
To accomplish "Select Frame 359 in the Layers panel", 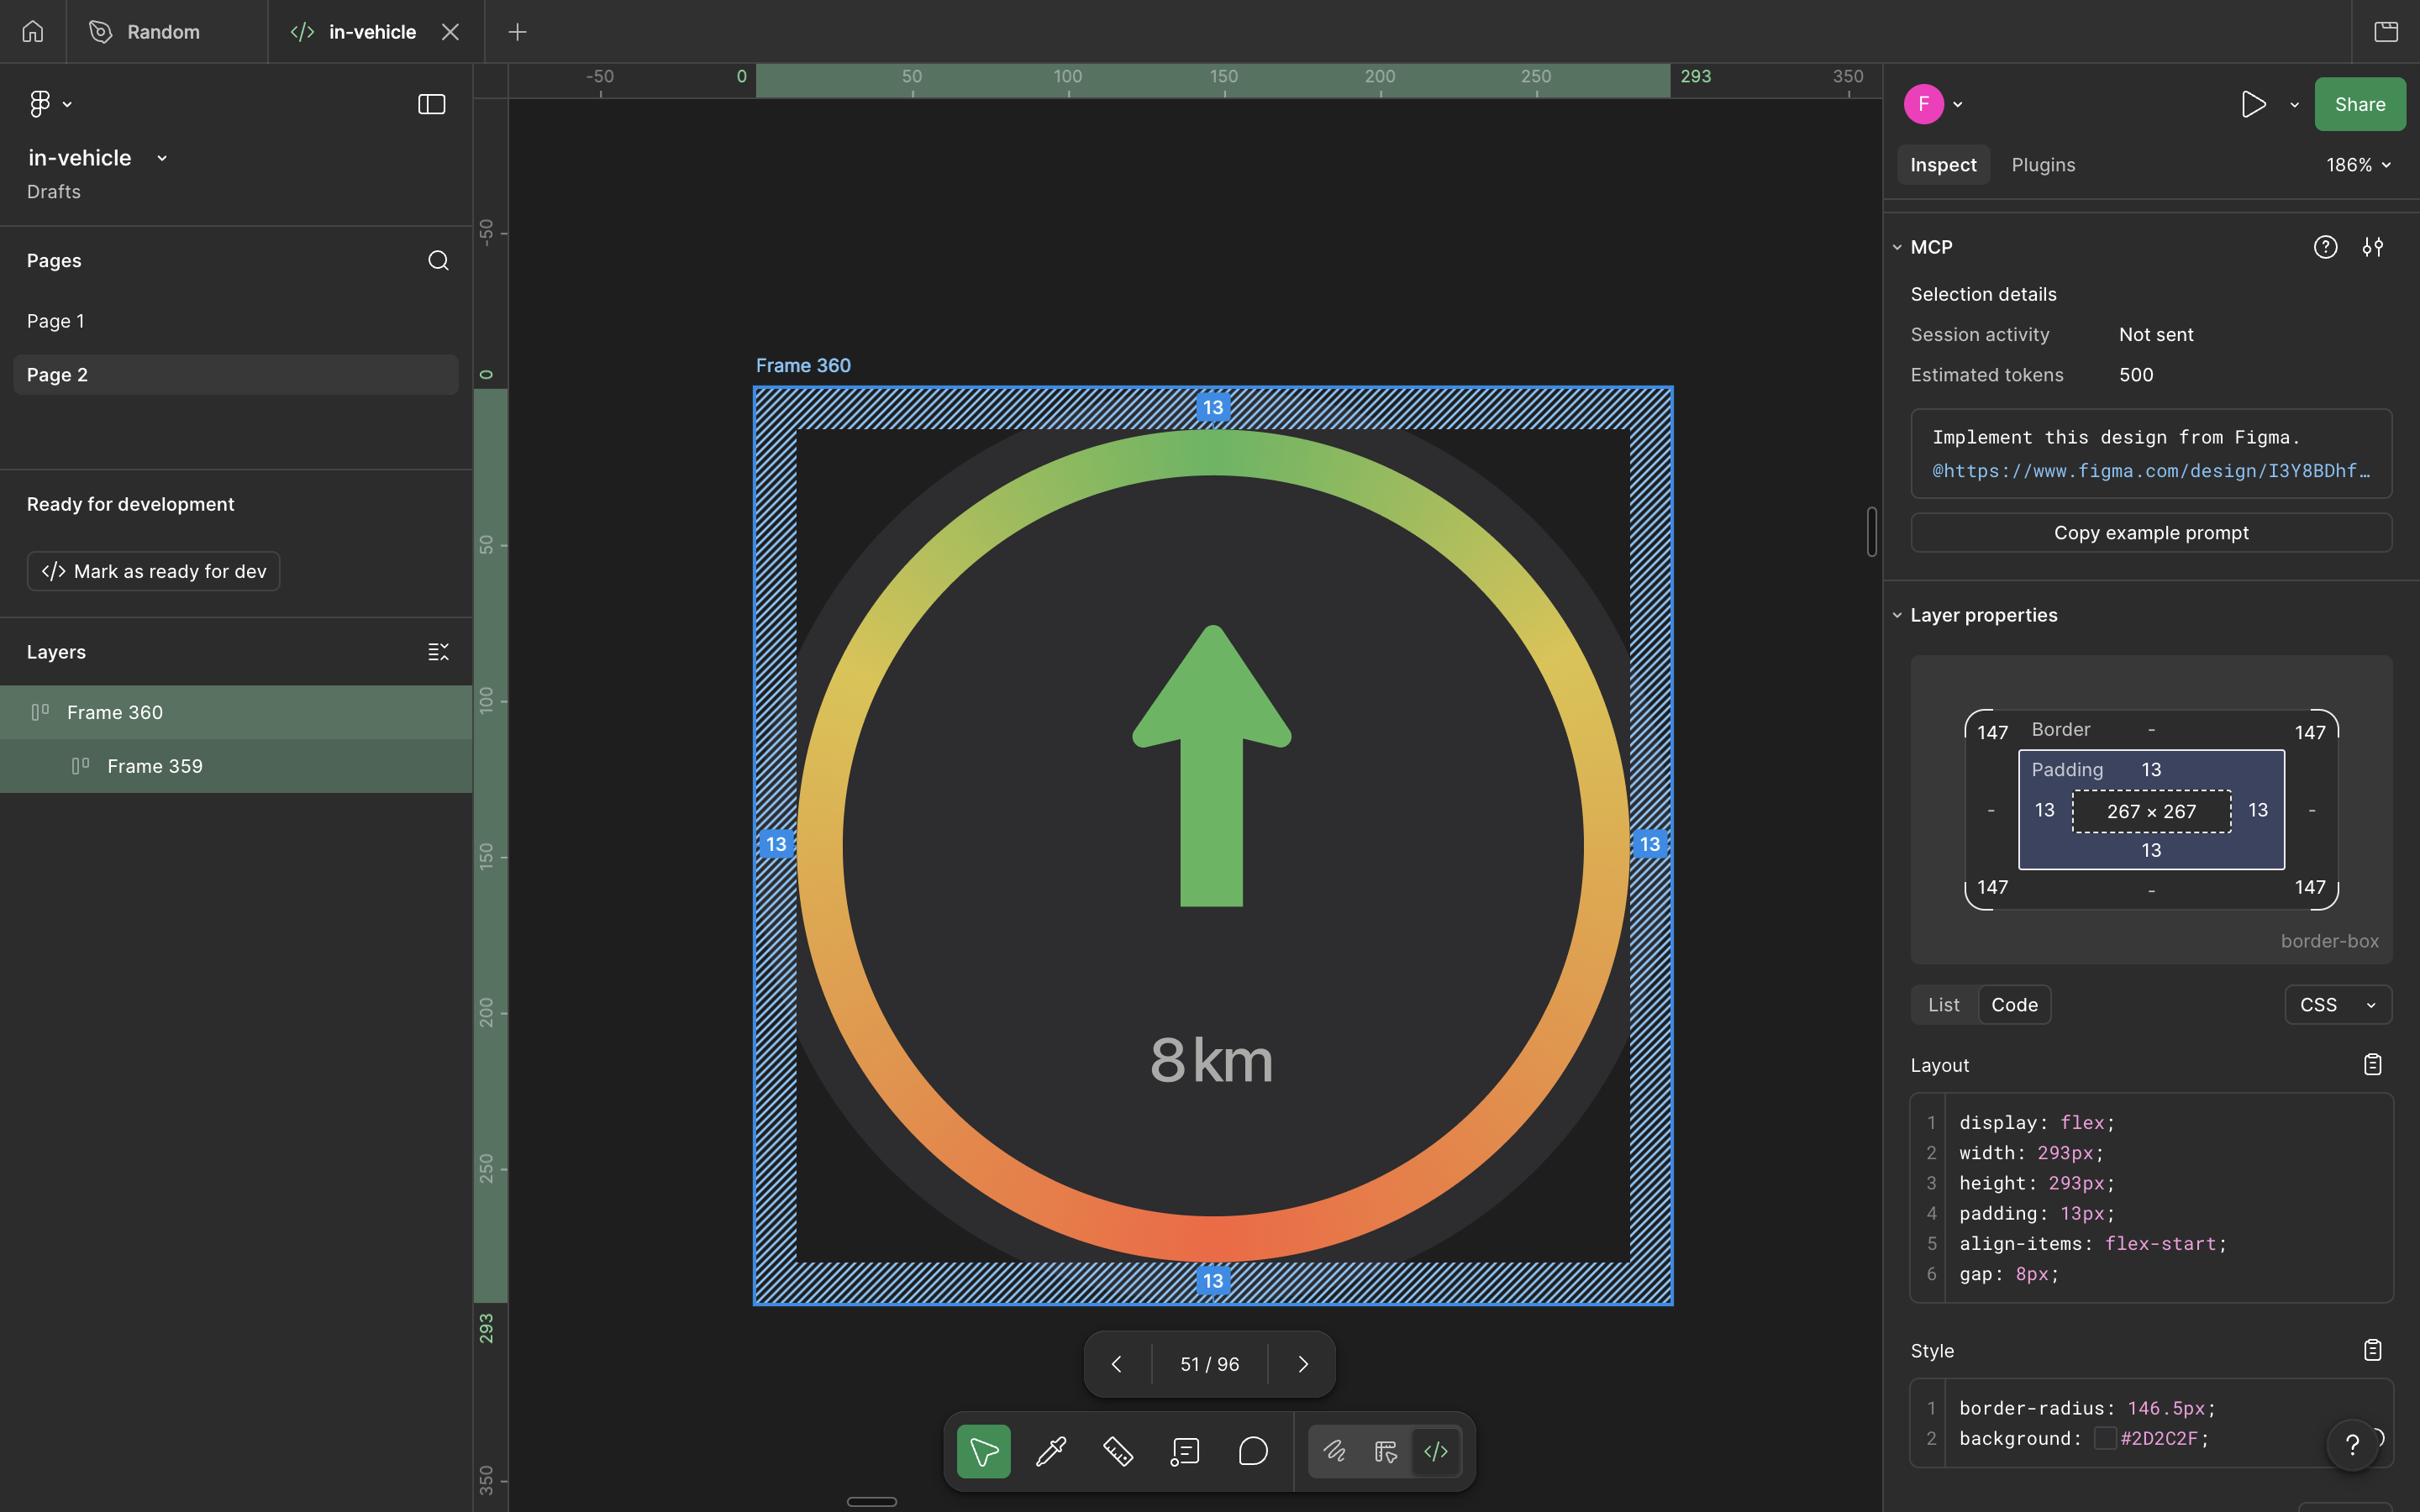I will pyautogui.click(x=154, y=766).
